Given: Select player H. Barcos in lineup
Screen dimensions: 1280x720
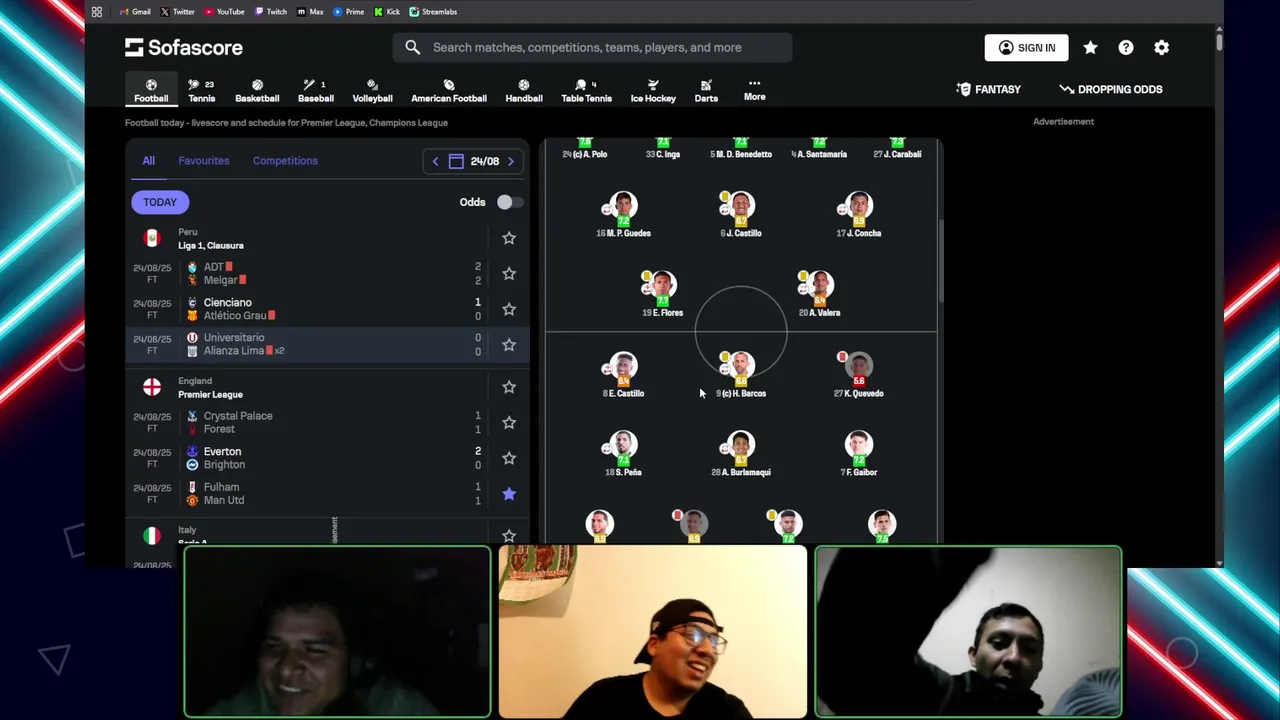Looking at the screenshot, I should [x=741, y=374].
